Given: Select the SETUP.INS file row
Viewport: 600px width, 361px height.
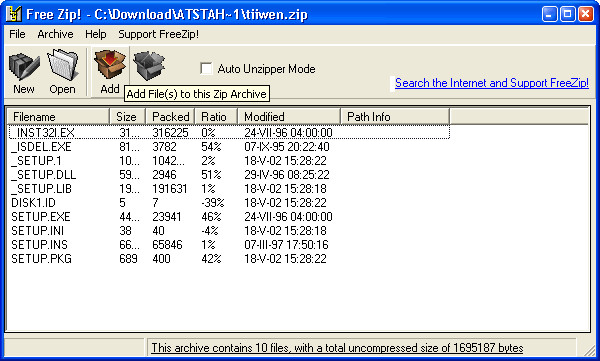Looking at the screenshot, I should tap(229, 245).
